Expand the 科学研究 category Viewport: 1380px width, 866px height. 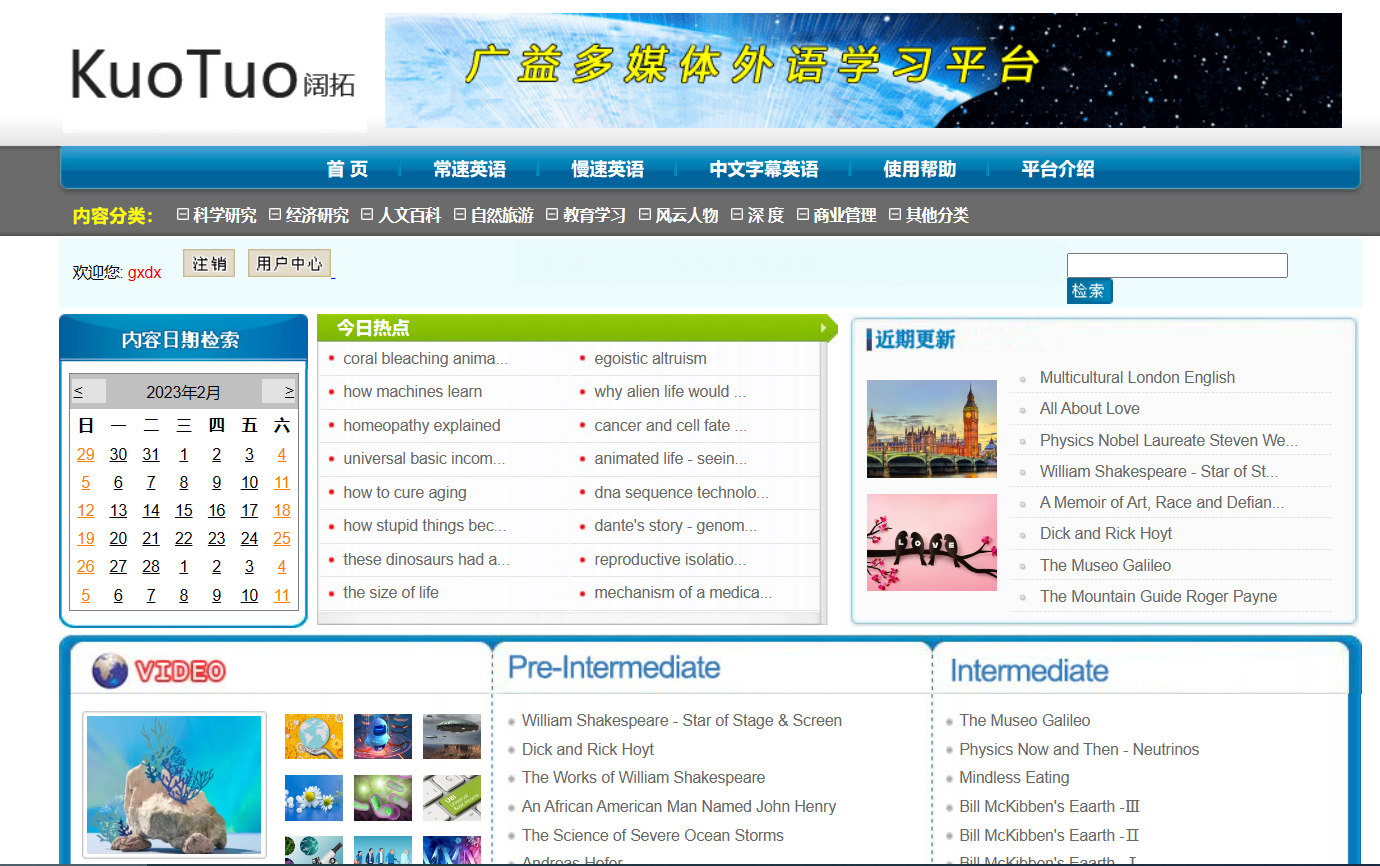click(216, 215)
